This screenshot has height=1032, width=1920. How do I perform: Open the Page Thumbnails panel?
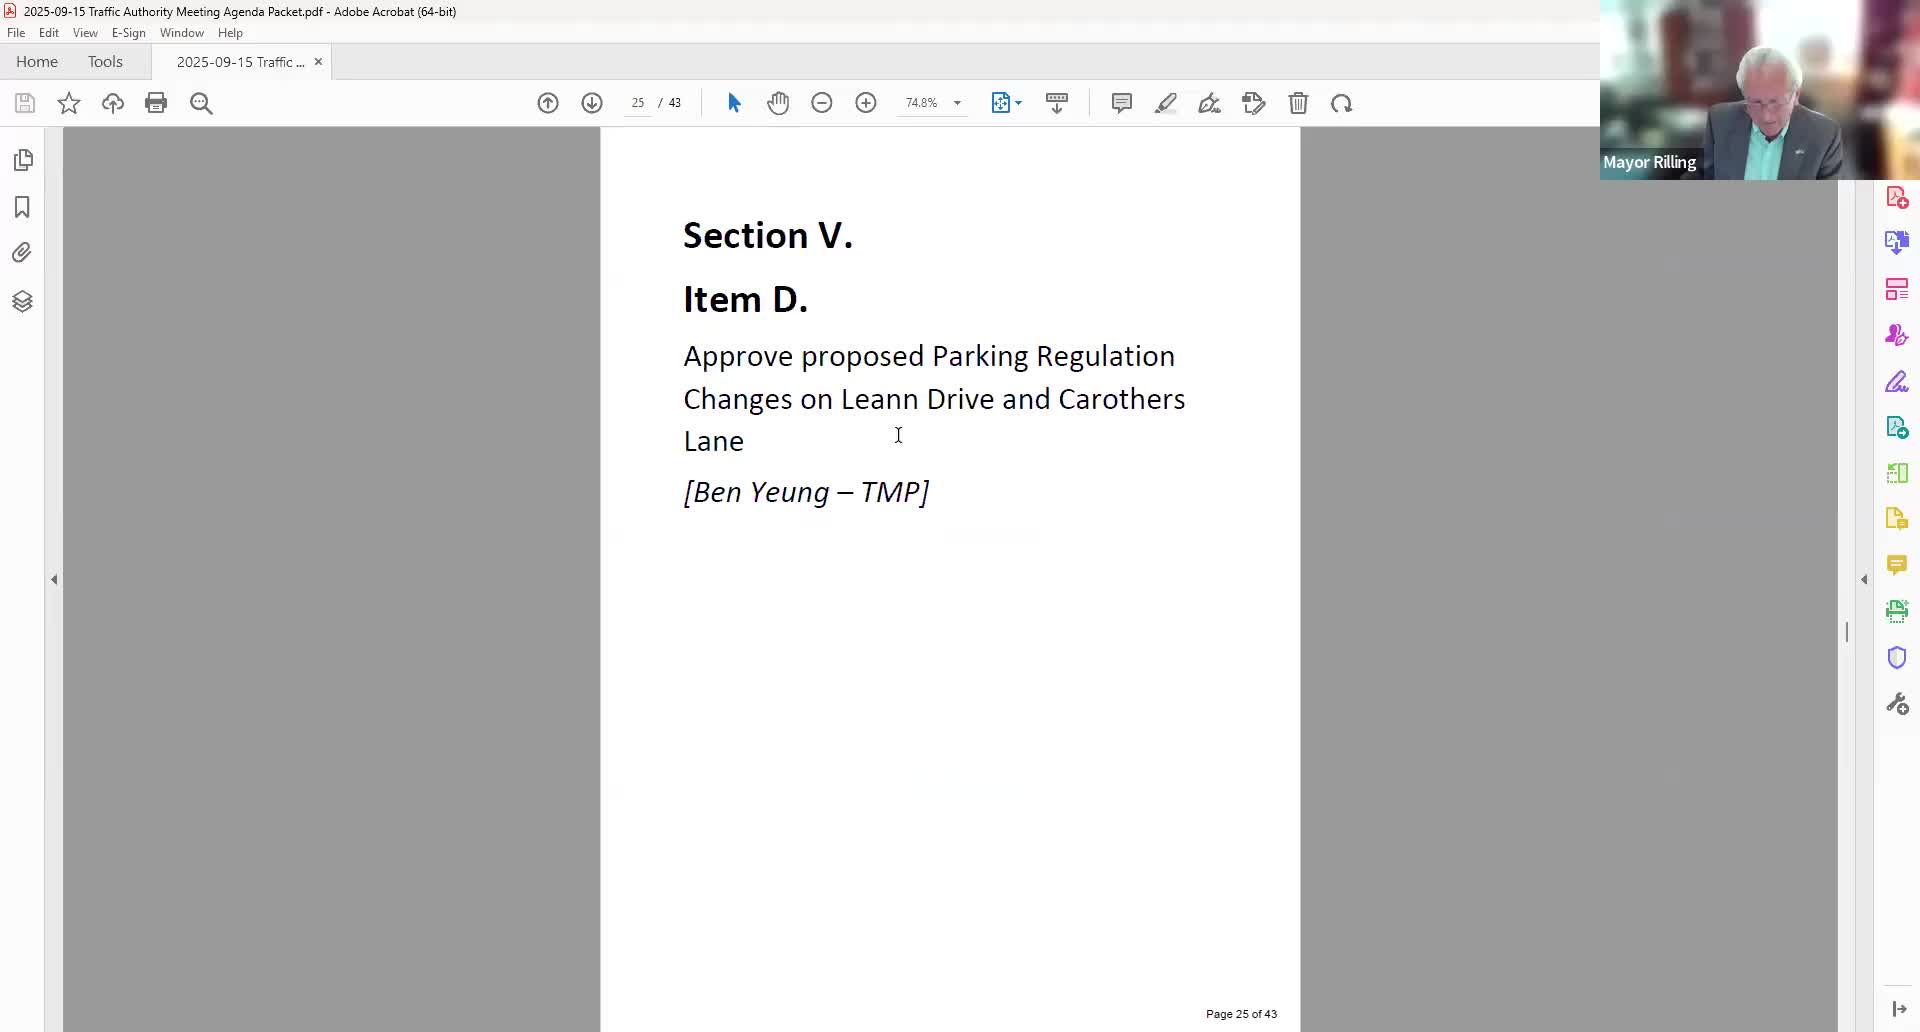24,160
